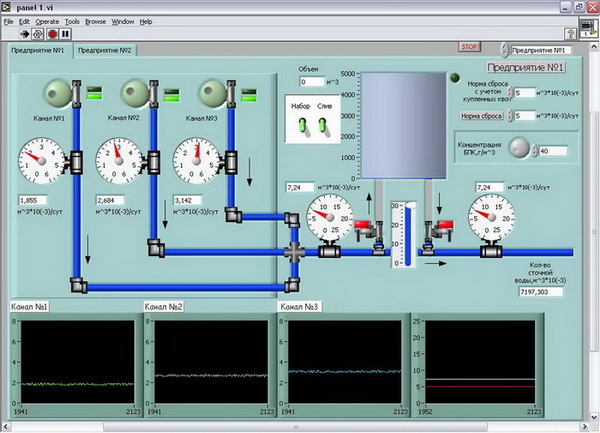Viewport: 600px width, 433px height.
Task: Click the Канал №1 round knob
Action: [57, 93]
